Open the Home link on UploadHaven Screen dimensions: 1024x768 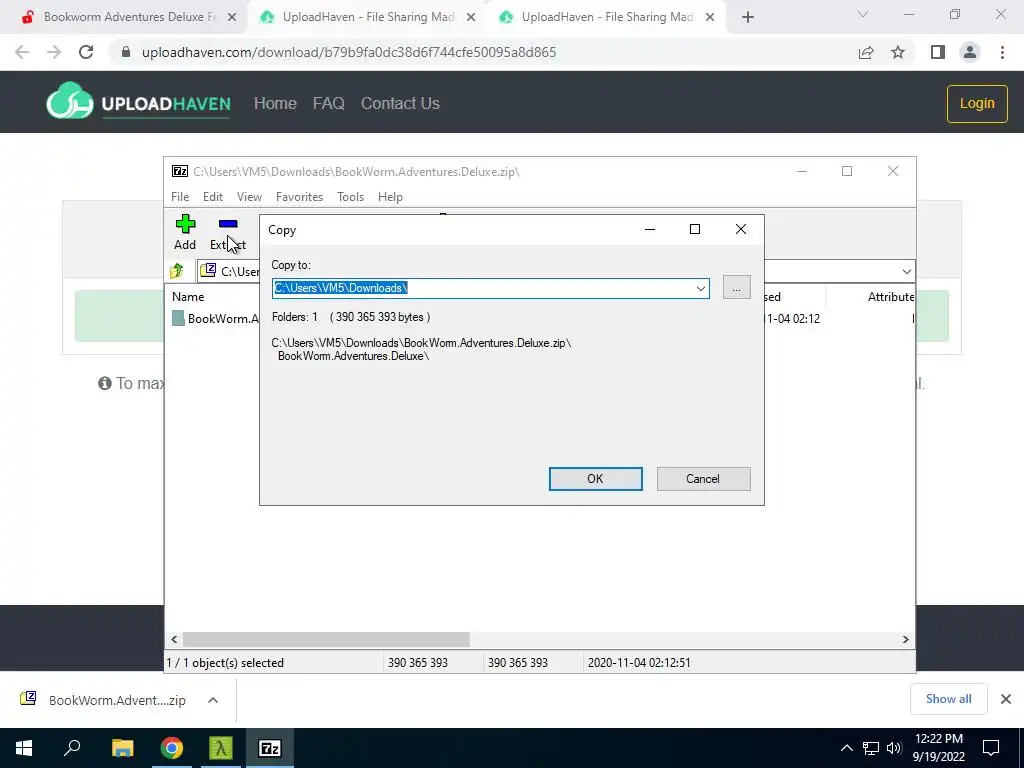[275, 103]
